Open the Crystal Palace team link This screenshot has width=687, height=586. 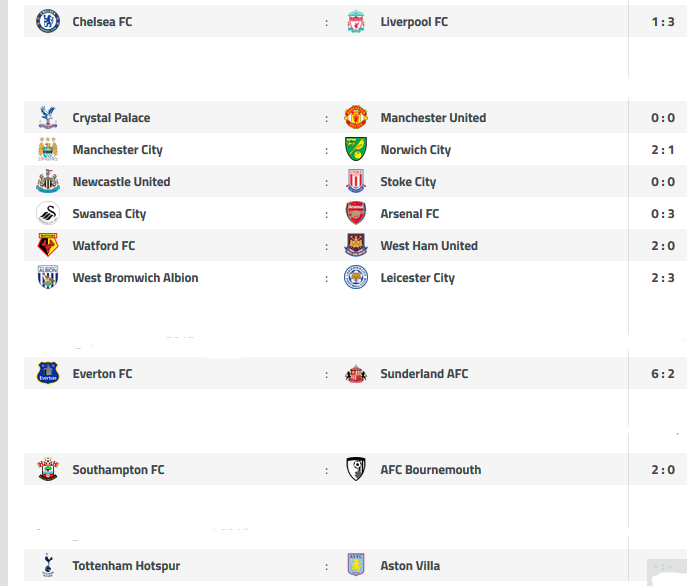(111, 118)
